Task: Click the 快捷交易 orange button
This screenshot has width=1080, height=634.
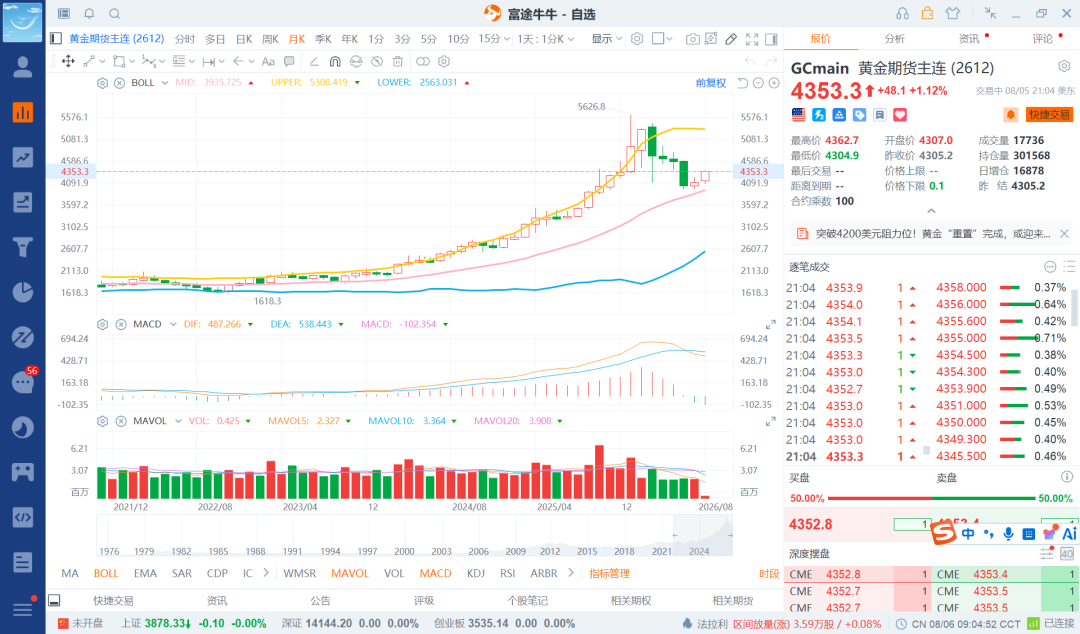Action: pos(1050,115)
